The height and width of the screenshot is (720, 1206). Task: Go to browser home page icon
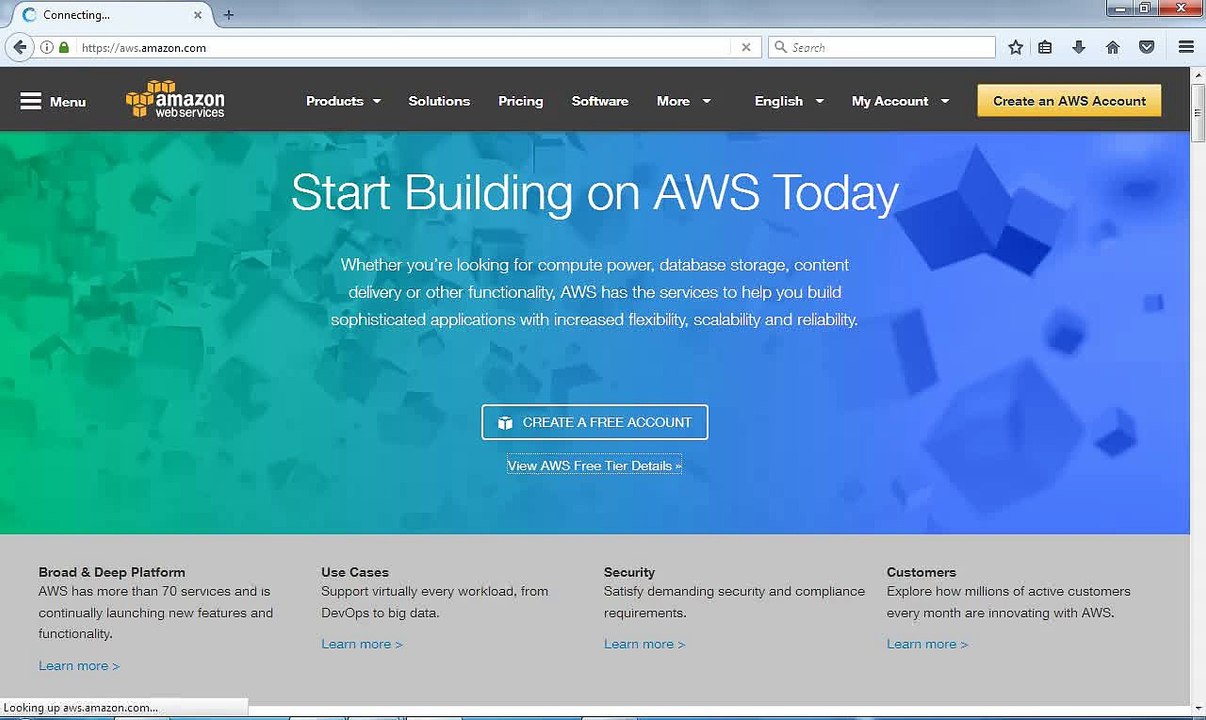tap(1112, 47)
